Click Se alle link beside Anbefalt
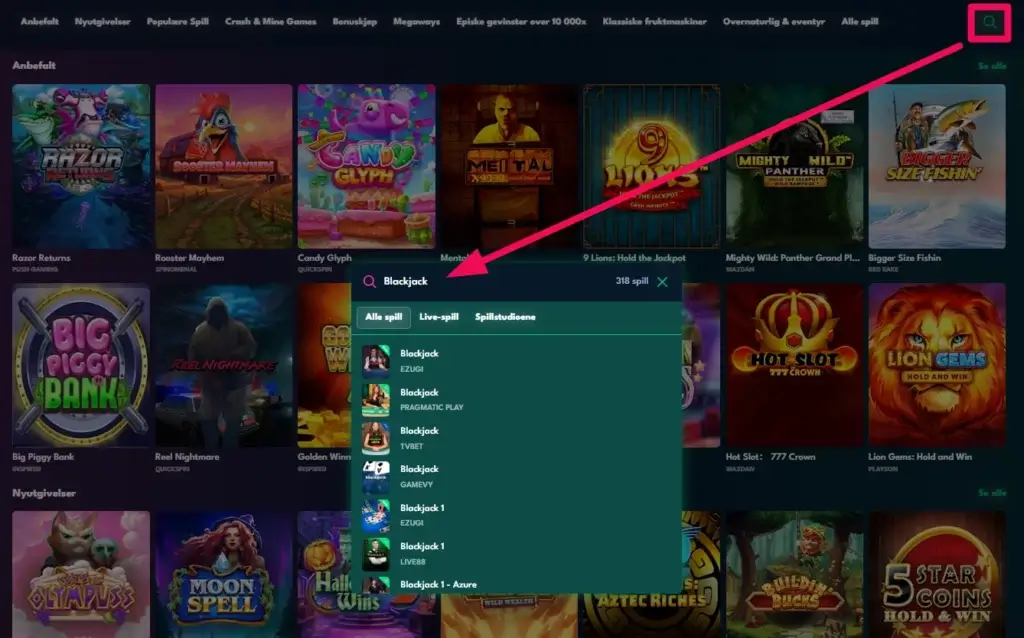Image resolution: width=1024 pixels, height=638 pixels. tap(991, 66)
